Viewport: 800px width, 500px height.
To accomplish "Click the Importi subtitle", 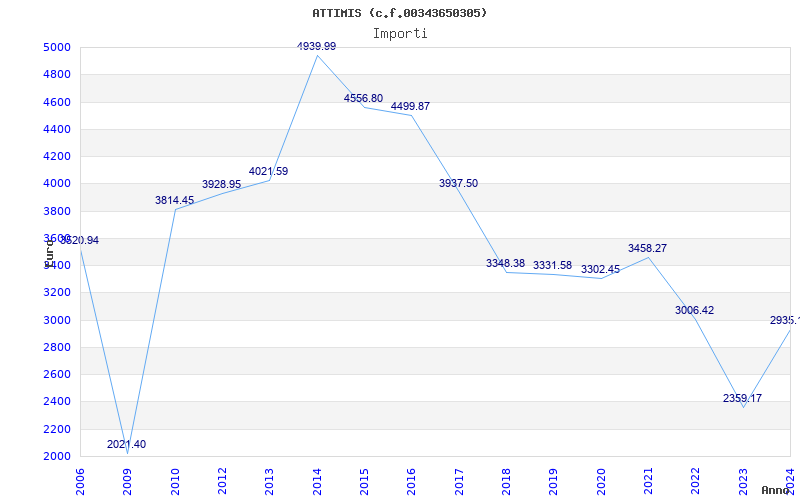I will (x=400, y=34).
